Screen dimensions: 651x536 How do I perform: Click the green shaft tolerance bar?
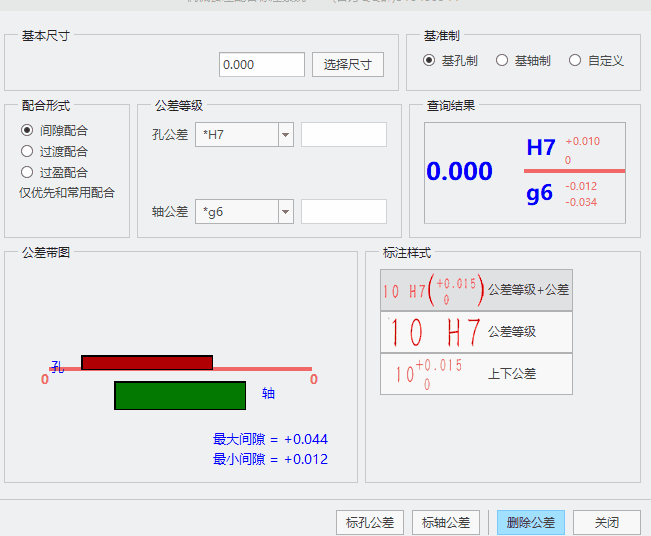click(x=180, y=396)
